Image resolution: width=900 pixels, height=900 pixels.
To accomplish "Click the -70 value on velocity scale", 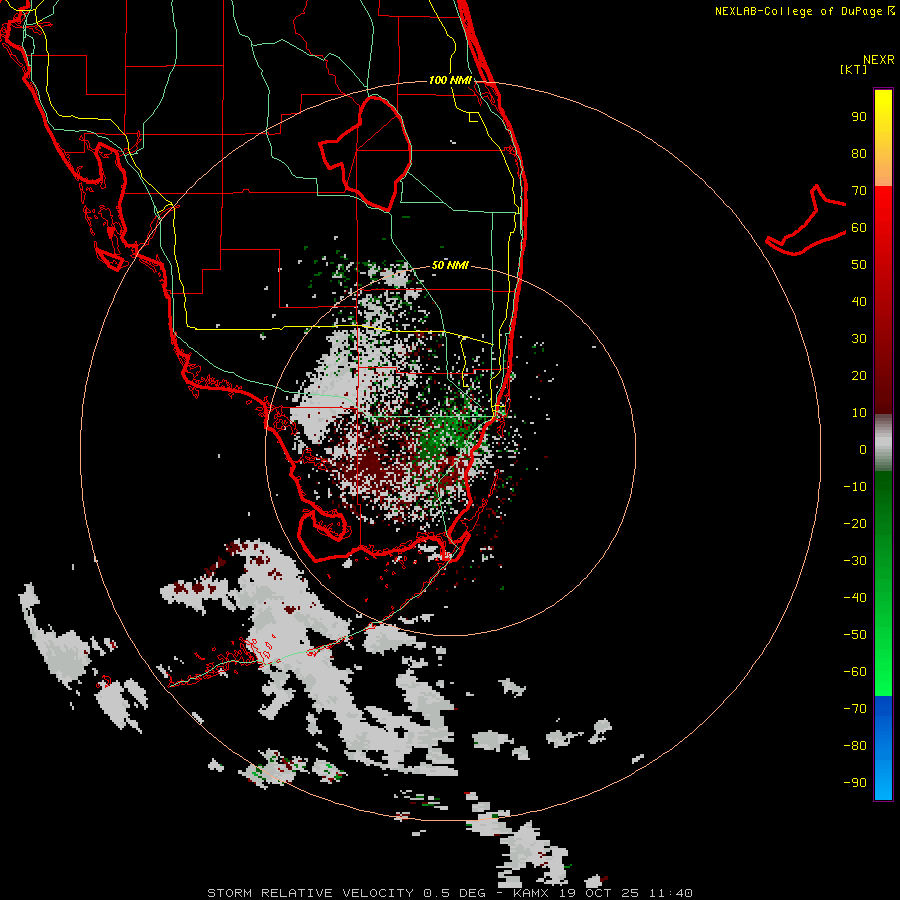I will point(855,708).
